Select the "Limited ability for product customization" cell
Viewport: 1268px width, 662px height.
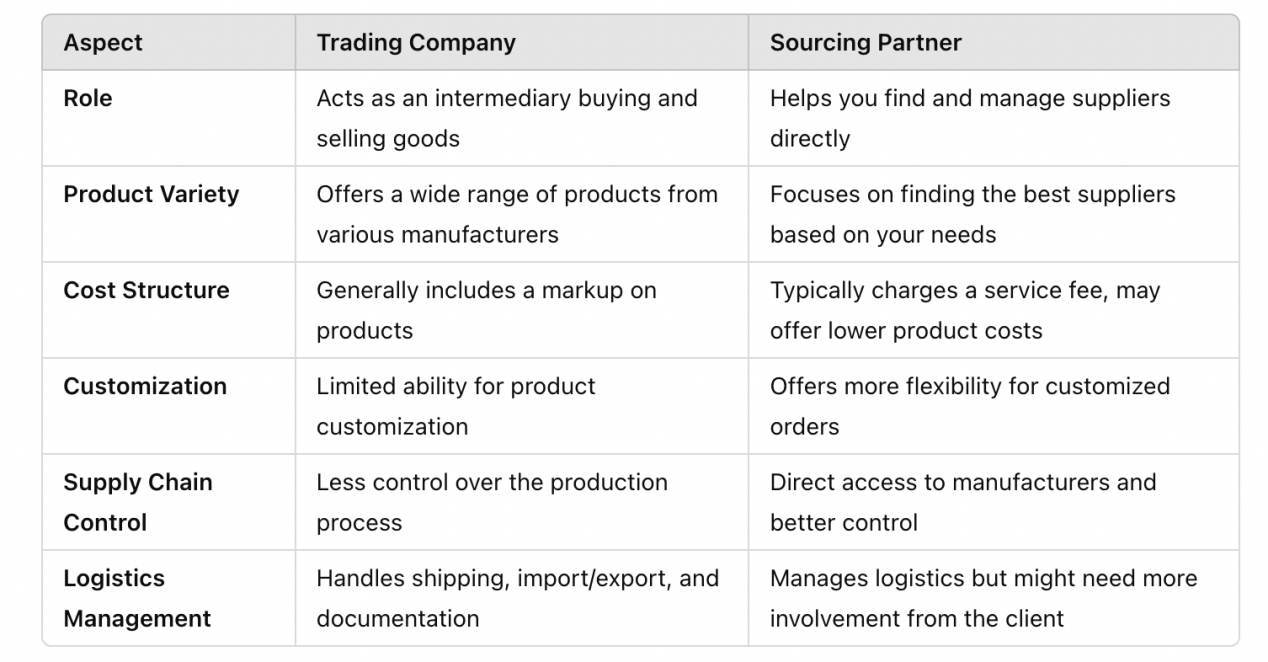[456, 406]
